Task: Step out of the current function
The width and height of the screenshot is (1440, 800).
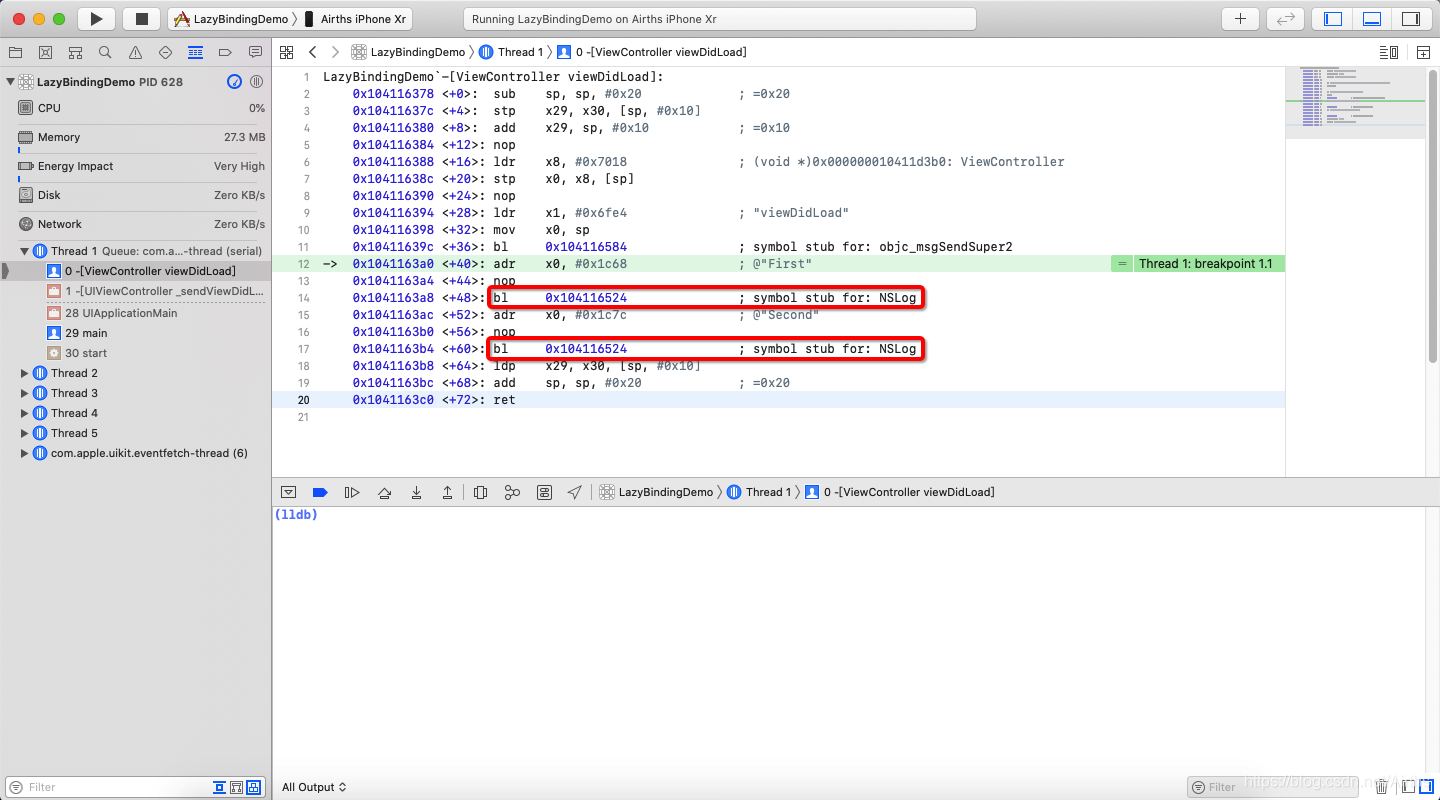Action: pos(447,492)
